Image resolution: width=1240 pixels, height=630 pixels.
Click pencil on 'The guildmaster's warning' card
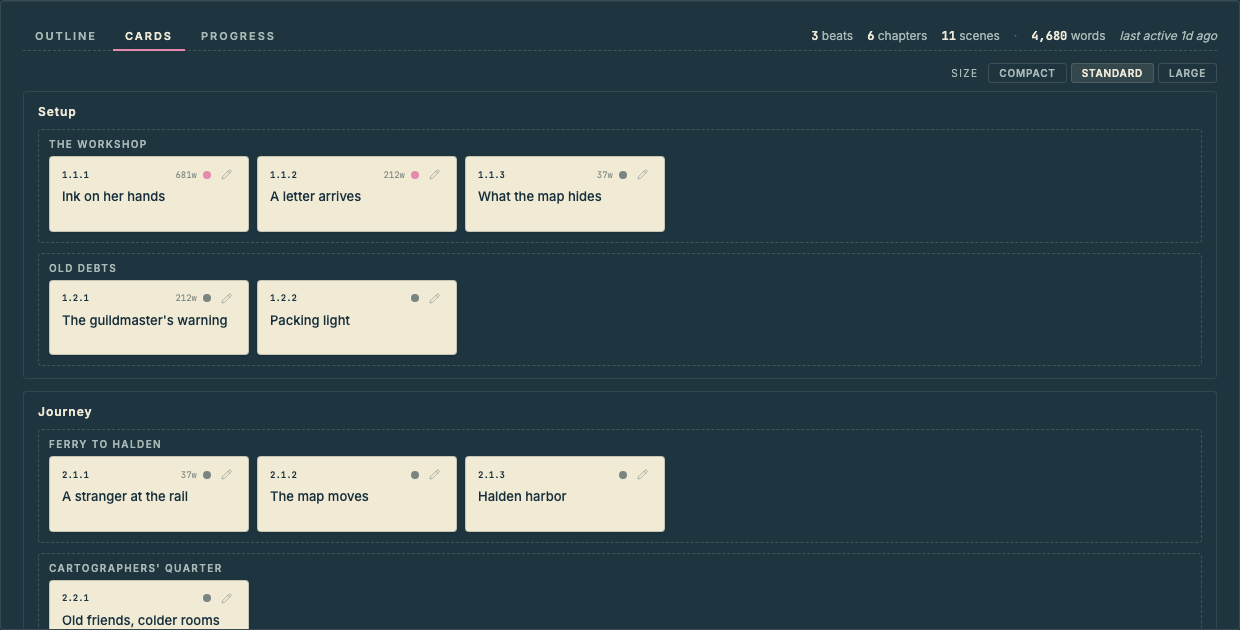pos(227,298)
